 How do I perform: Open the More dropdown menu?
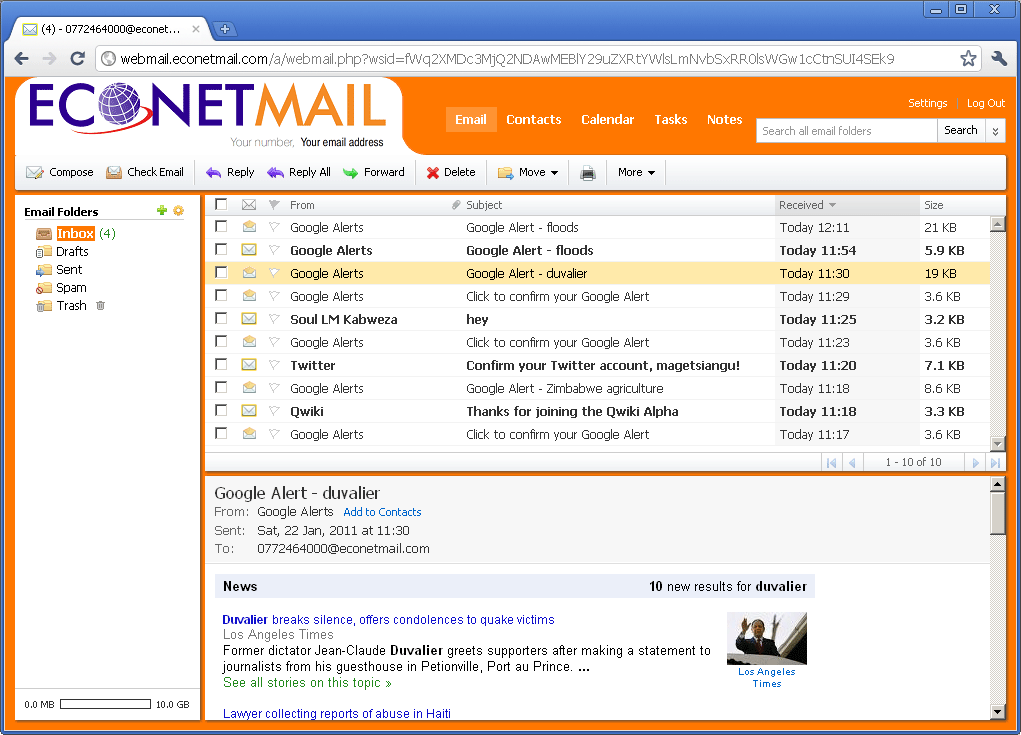tap(636, 173)
